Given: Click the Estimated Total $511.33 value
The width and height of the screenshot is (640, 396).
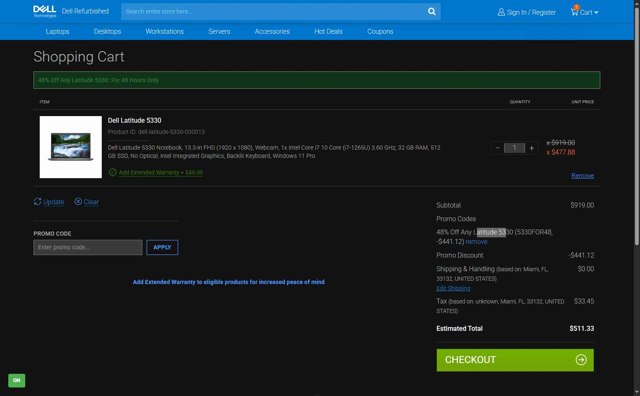Looking at the screenshot, I should 582,328.
